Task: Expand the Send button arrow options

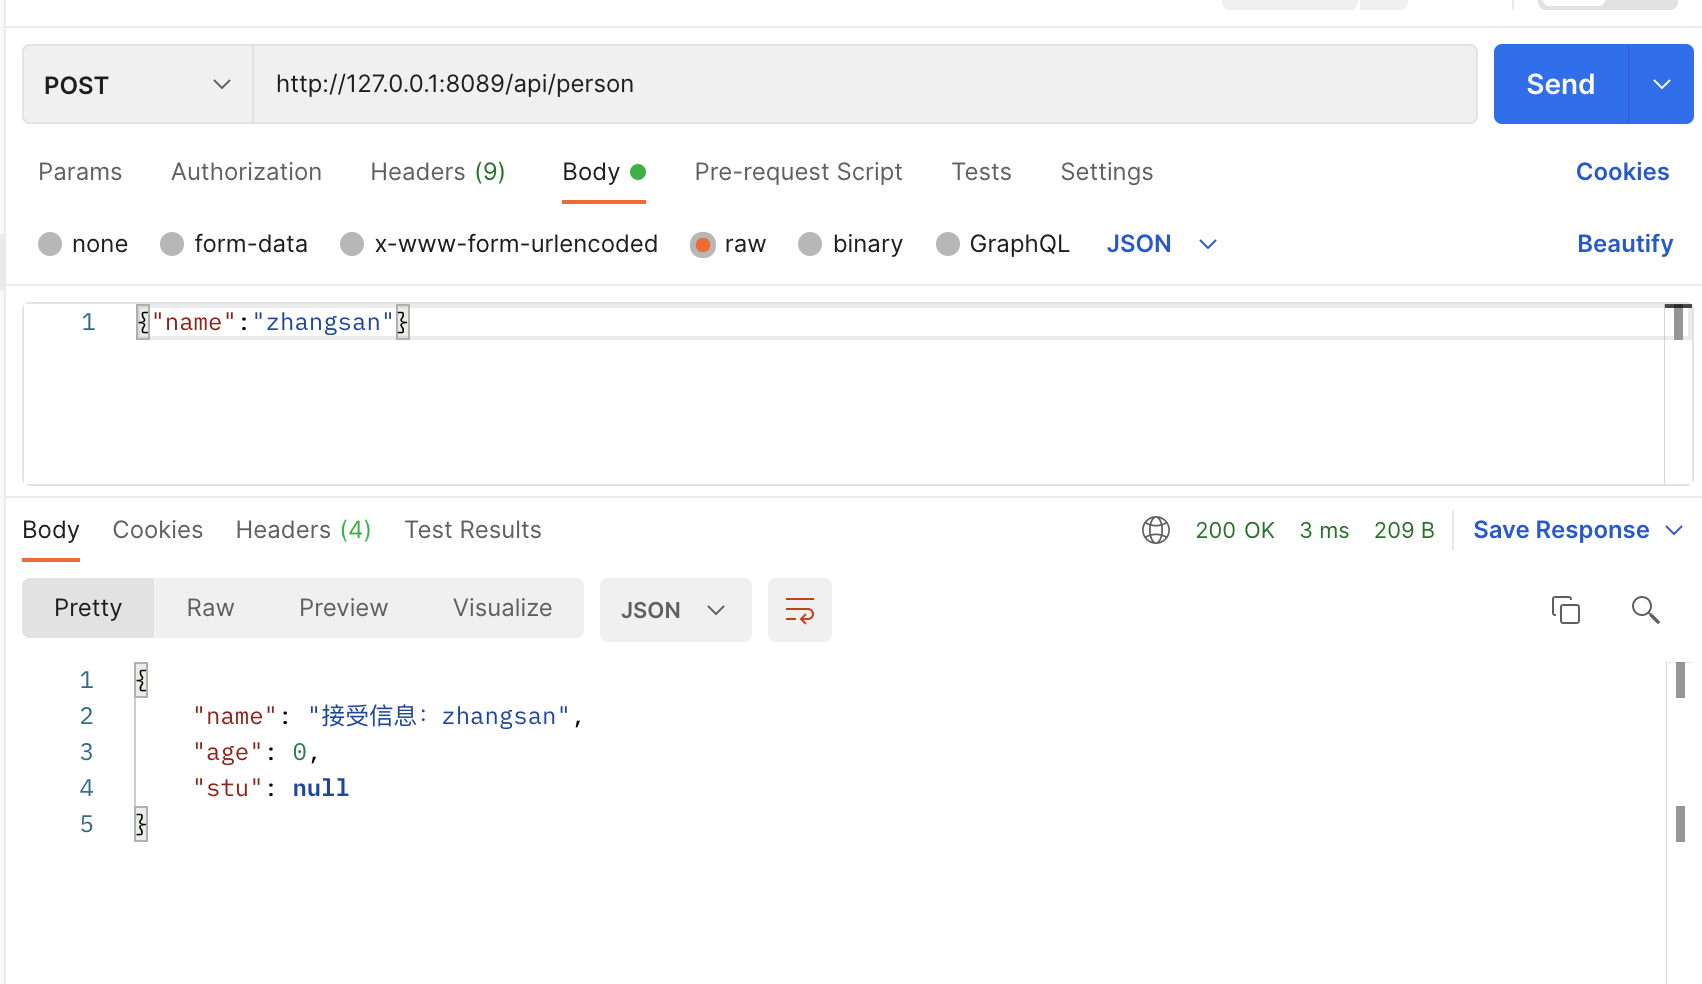Action: (1661, 85)
